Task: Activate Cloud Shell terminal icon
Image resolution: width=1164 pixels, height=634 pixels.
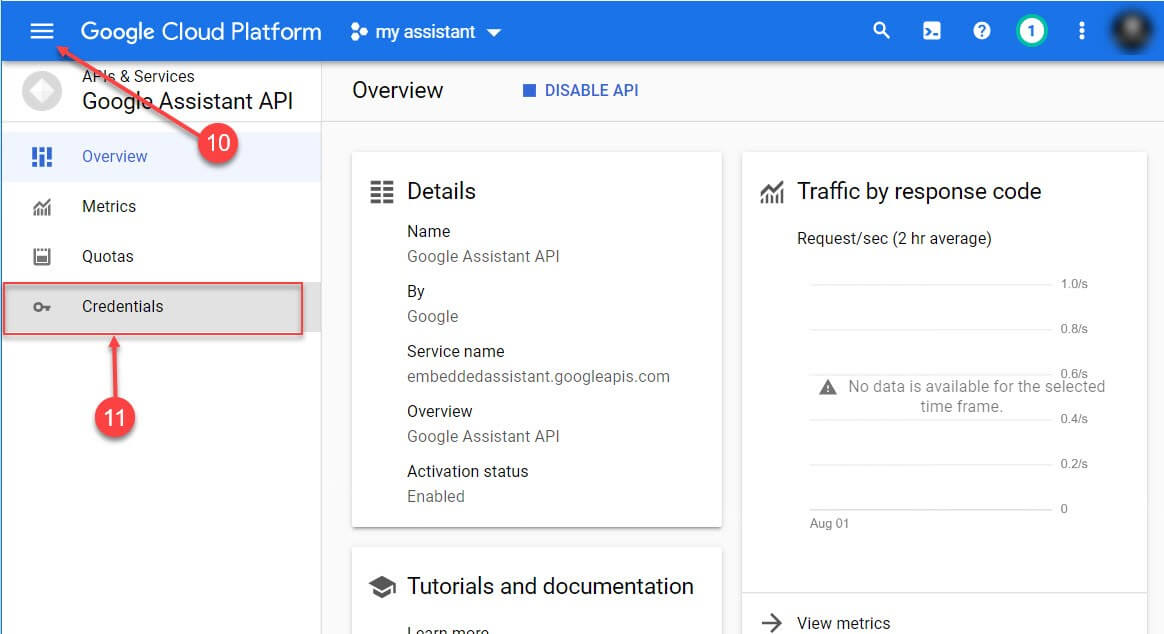Action: (x=931, y=31)
